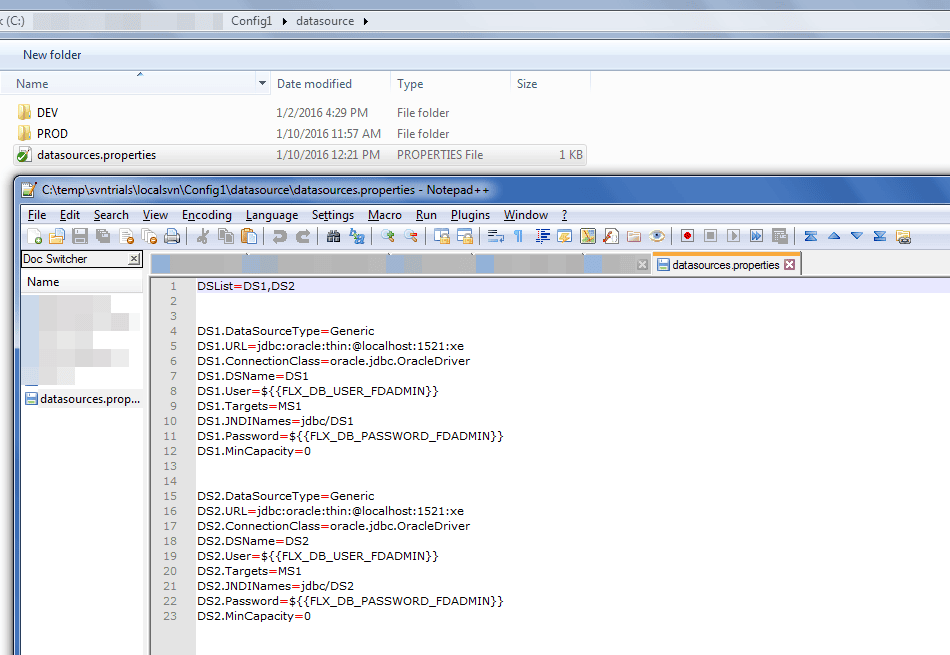This screenshot has height=655, width=950.
Task: Open the Run menu
Action: click(426, 215)
